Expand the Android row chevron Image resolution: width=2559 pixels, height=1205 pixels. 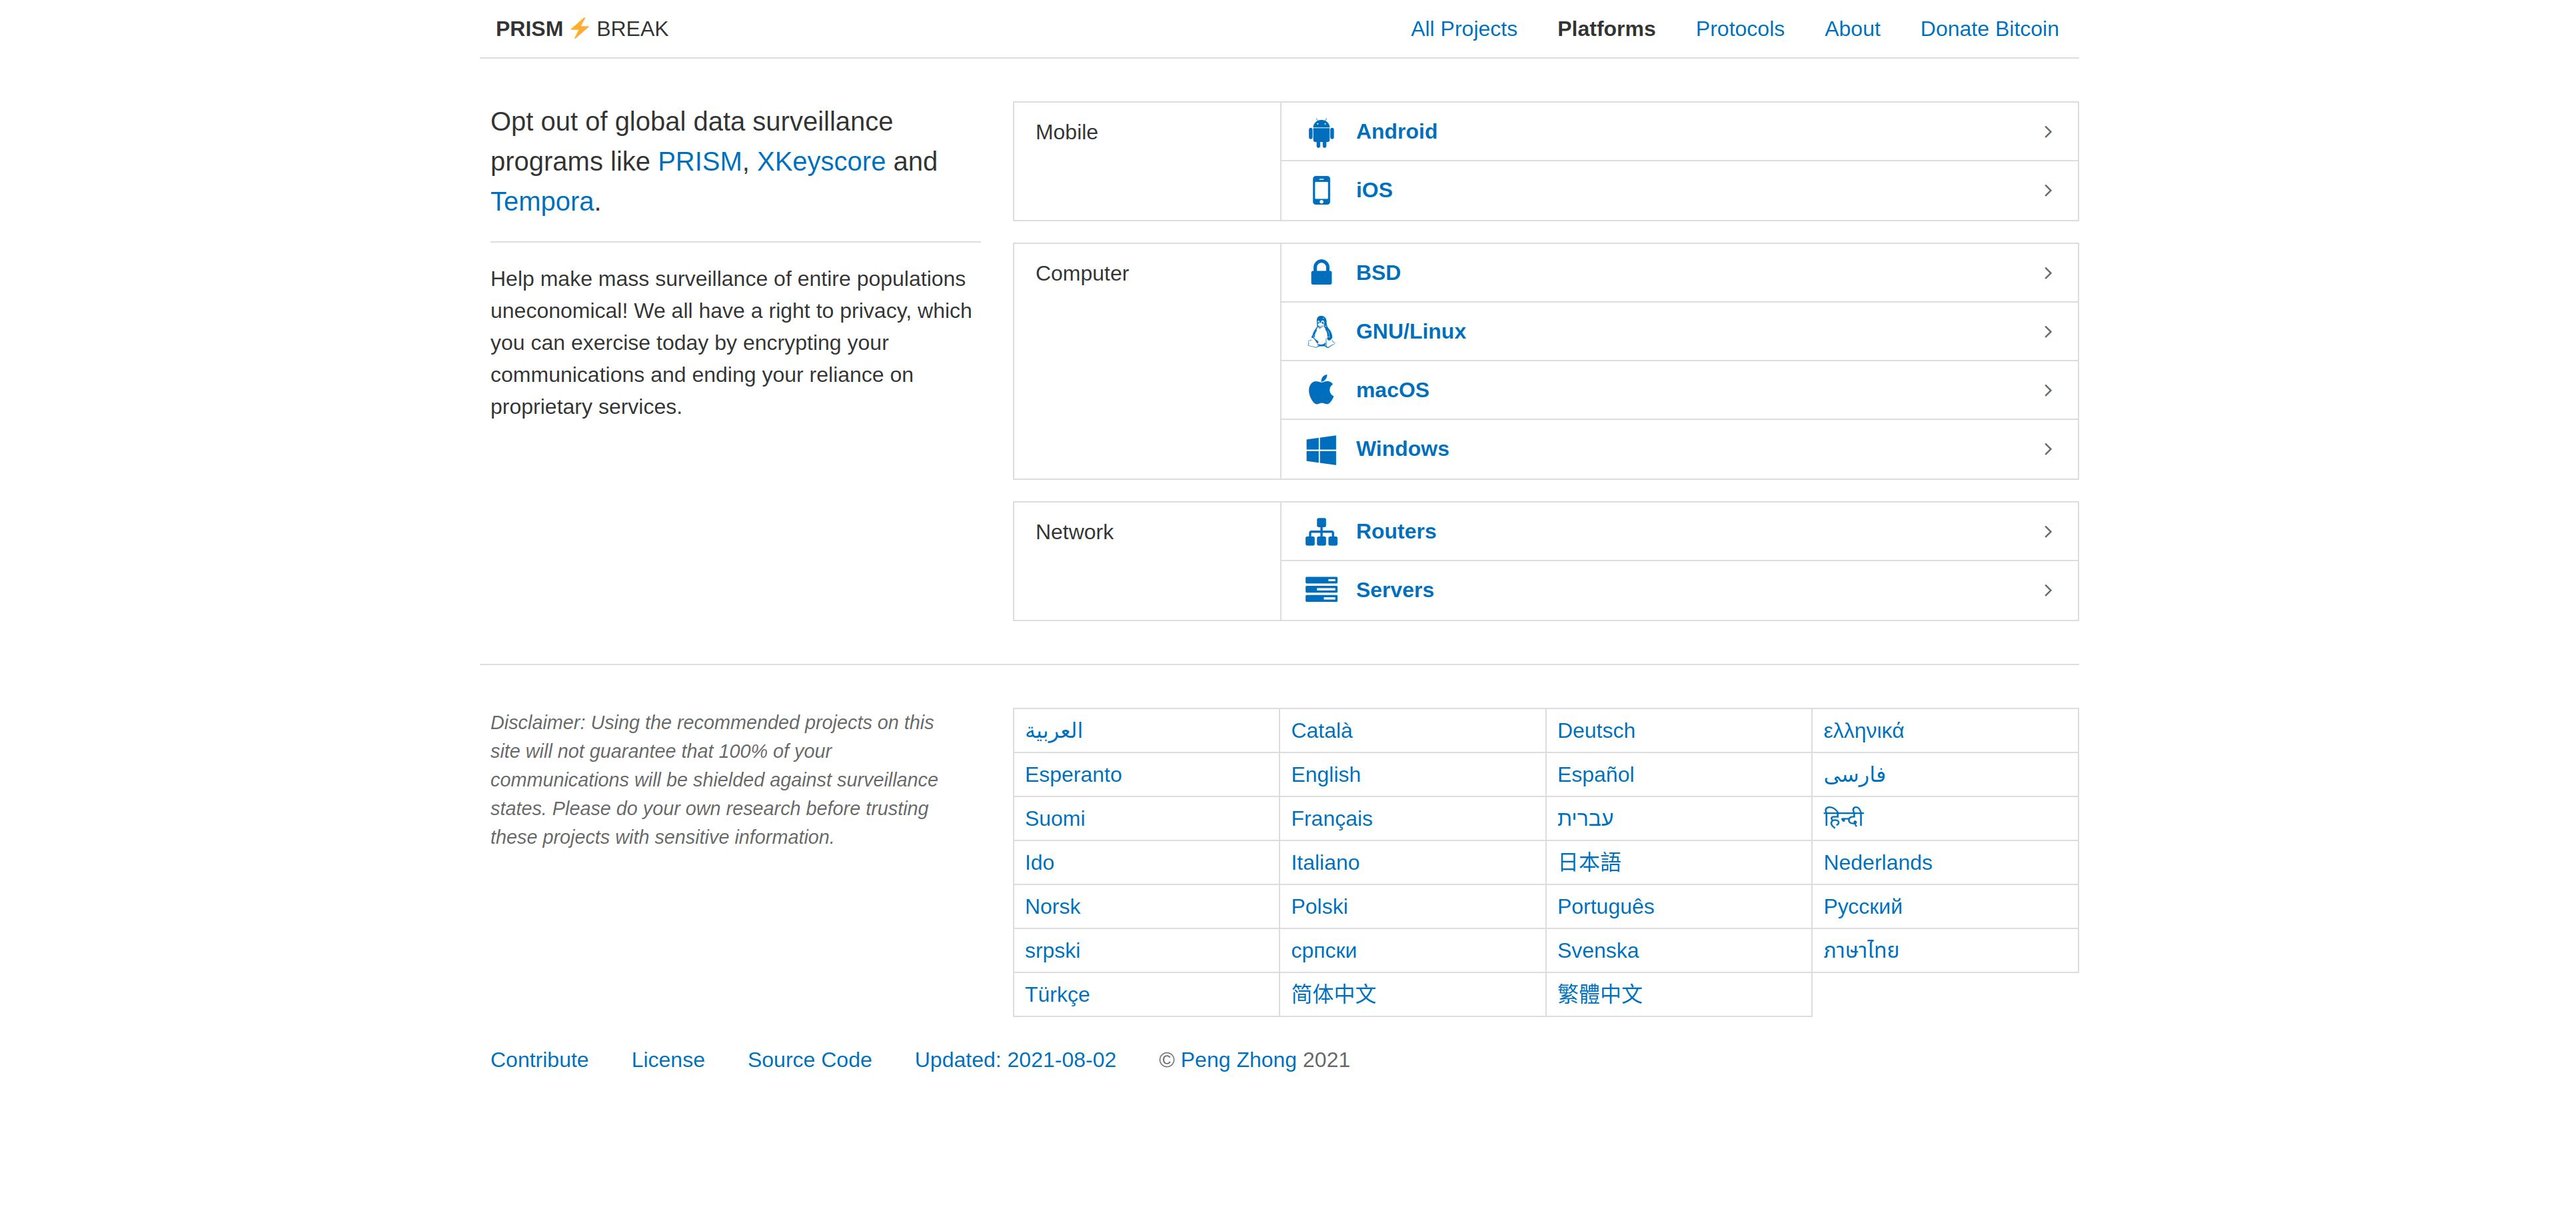(2047, 132)
